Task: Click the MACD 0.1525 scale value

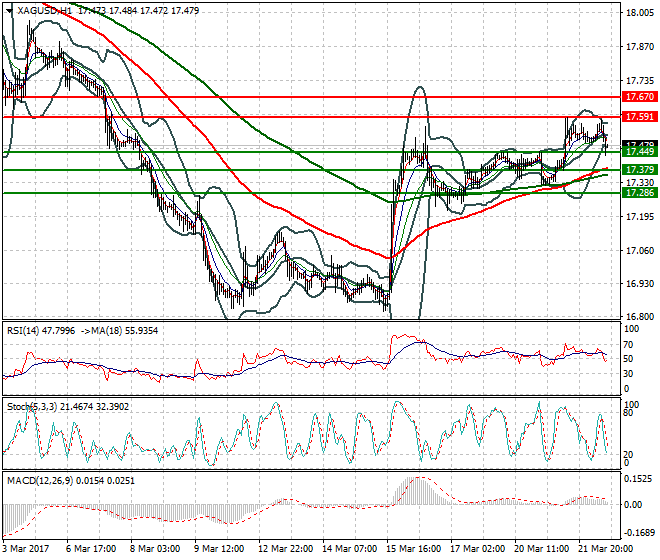Action: [639, 479]
